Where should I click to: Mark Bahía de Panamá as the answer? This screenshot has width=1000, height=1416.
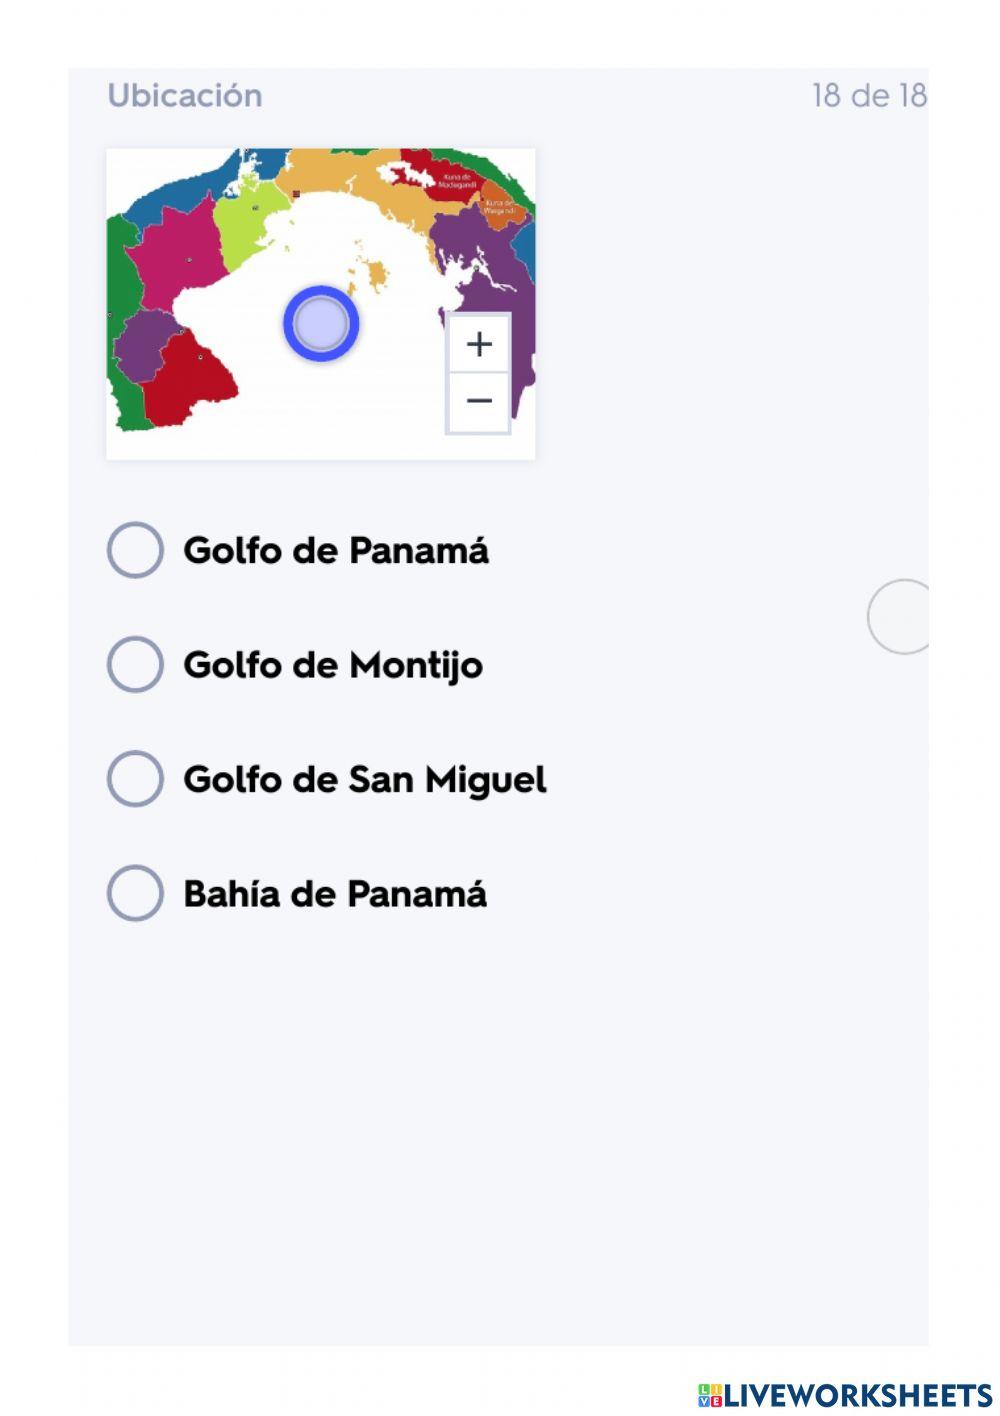[x=135, y=893]
